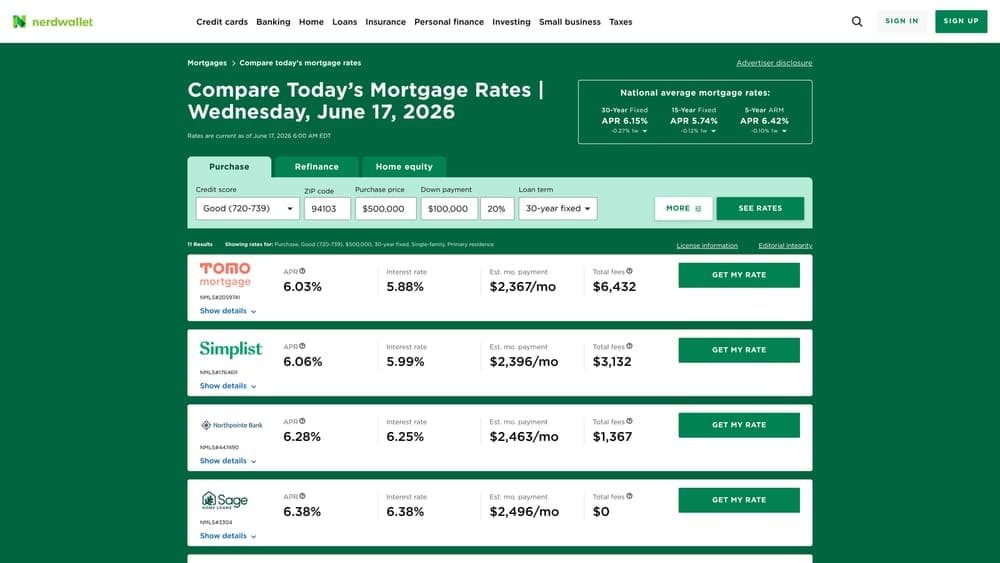Click APR info icon in Sage row
The image size is (1000, 563).
pos(302,496)
